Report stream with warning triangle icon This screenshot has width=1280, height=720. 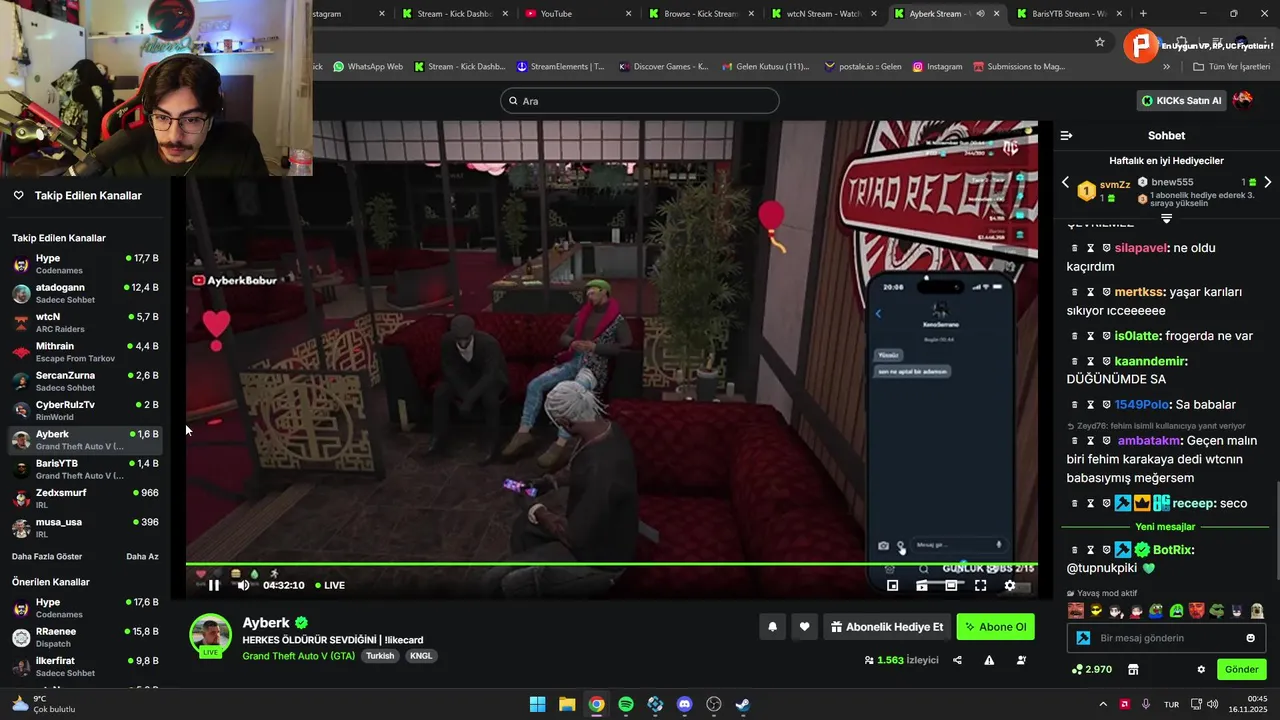[x=989, y=660]
